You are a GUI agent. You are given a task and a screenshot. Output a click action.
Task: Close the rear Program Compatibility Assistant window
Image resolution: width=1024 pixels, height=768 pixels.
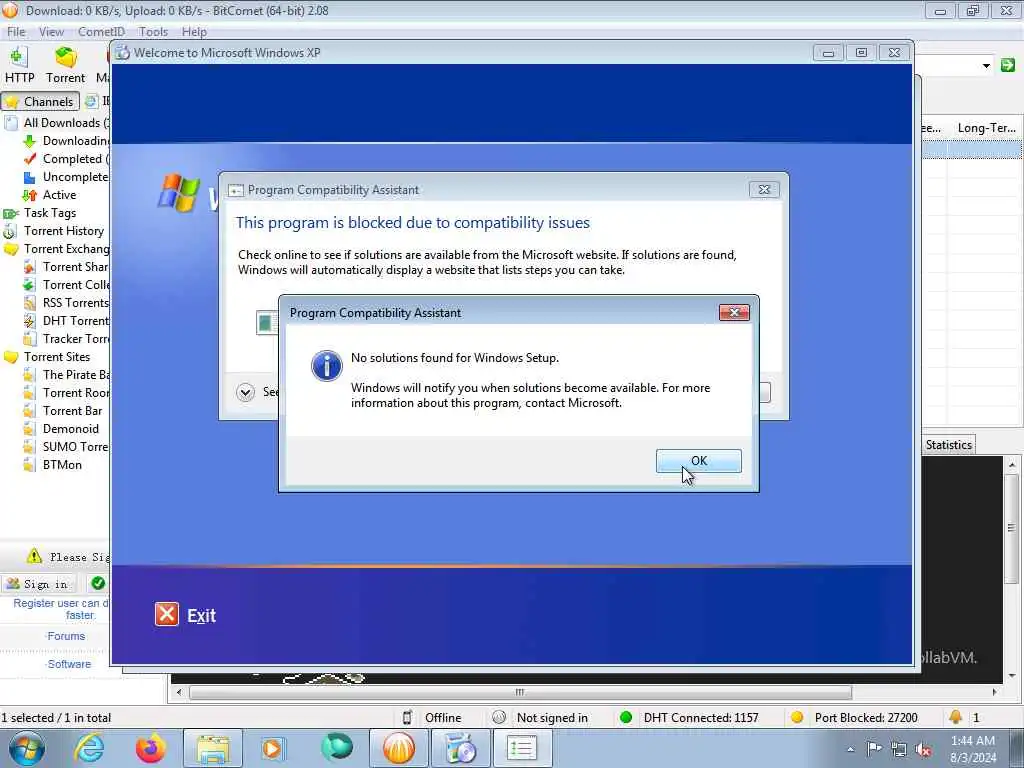tap(763, 189)
